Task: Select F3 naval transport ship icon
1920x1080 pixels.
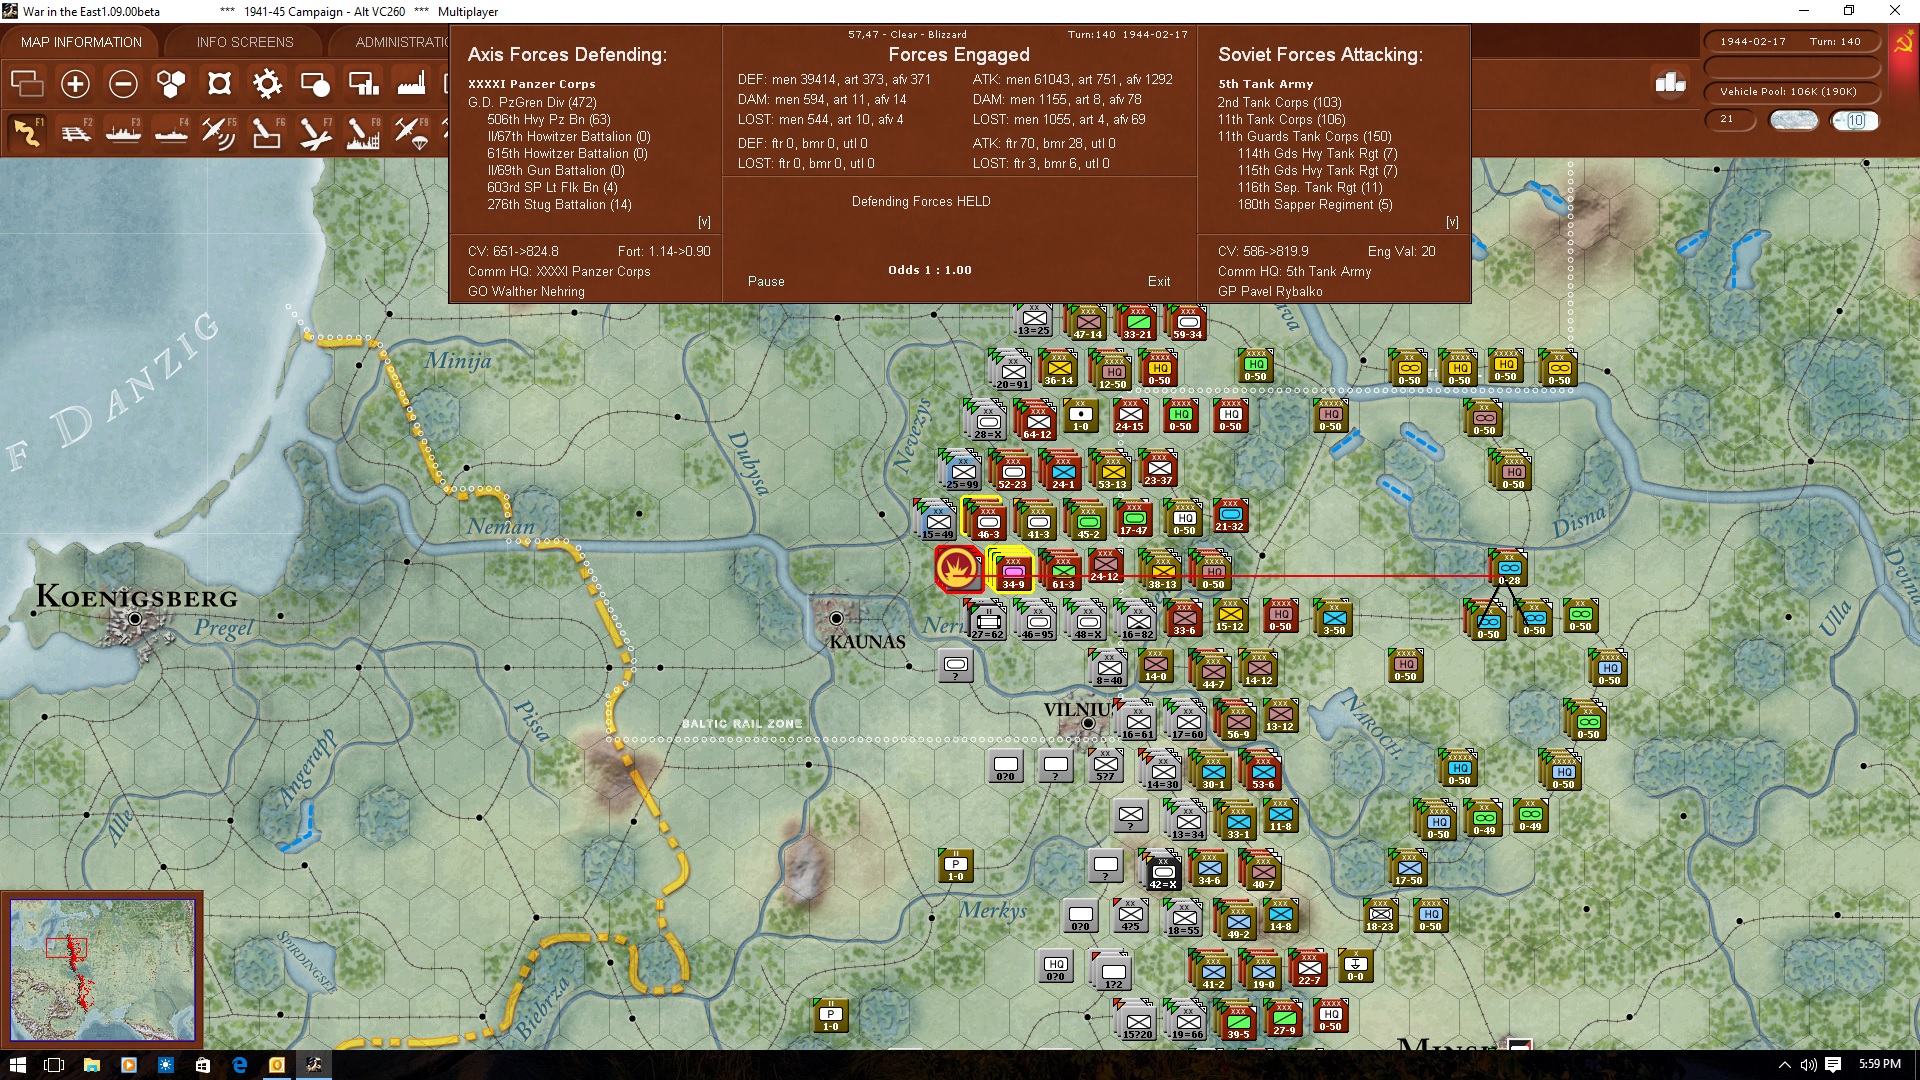Action: click(123, 132)
